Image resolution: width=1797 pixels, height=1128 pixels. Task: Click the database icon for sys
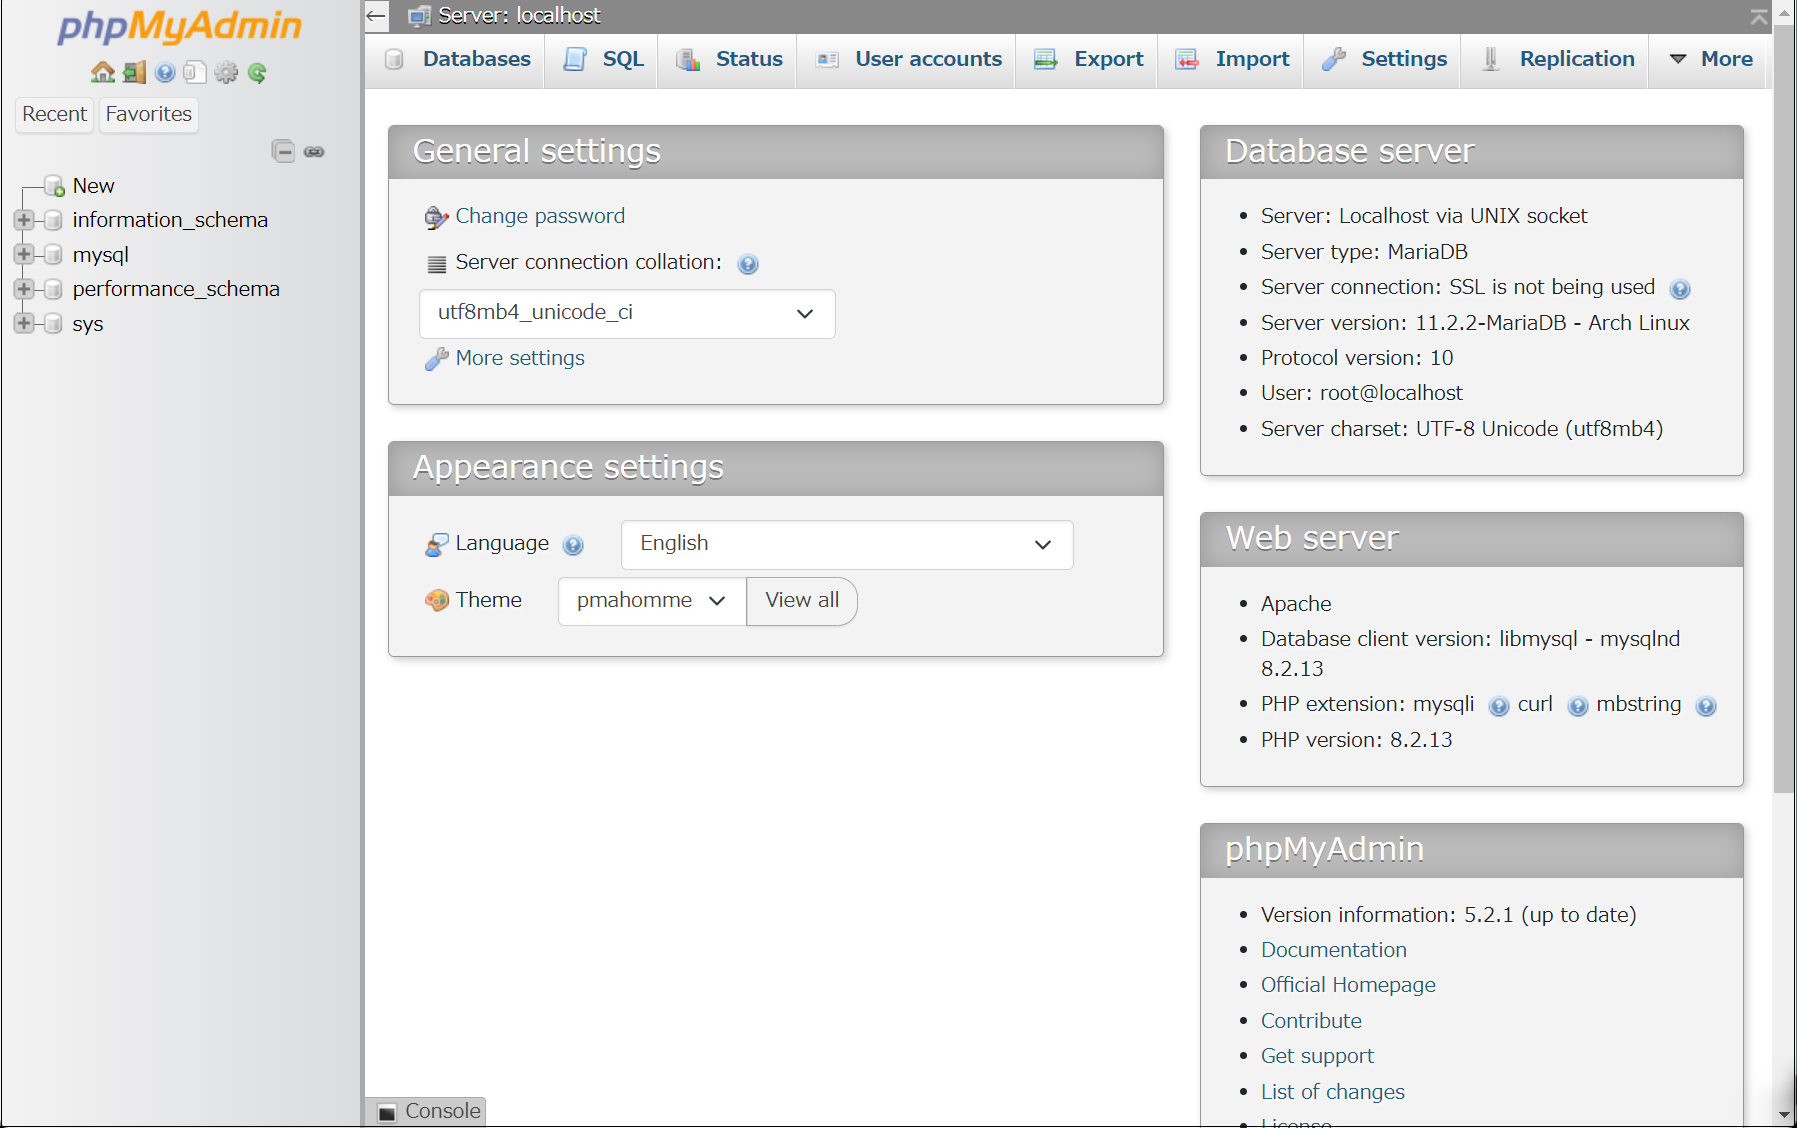click(x=54, y=324)
